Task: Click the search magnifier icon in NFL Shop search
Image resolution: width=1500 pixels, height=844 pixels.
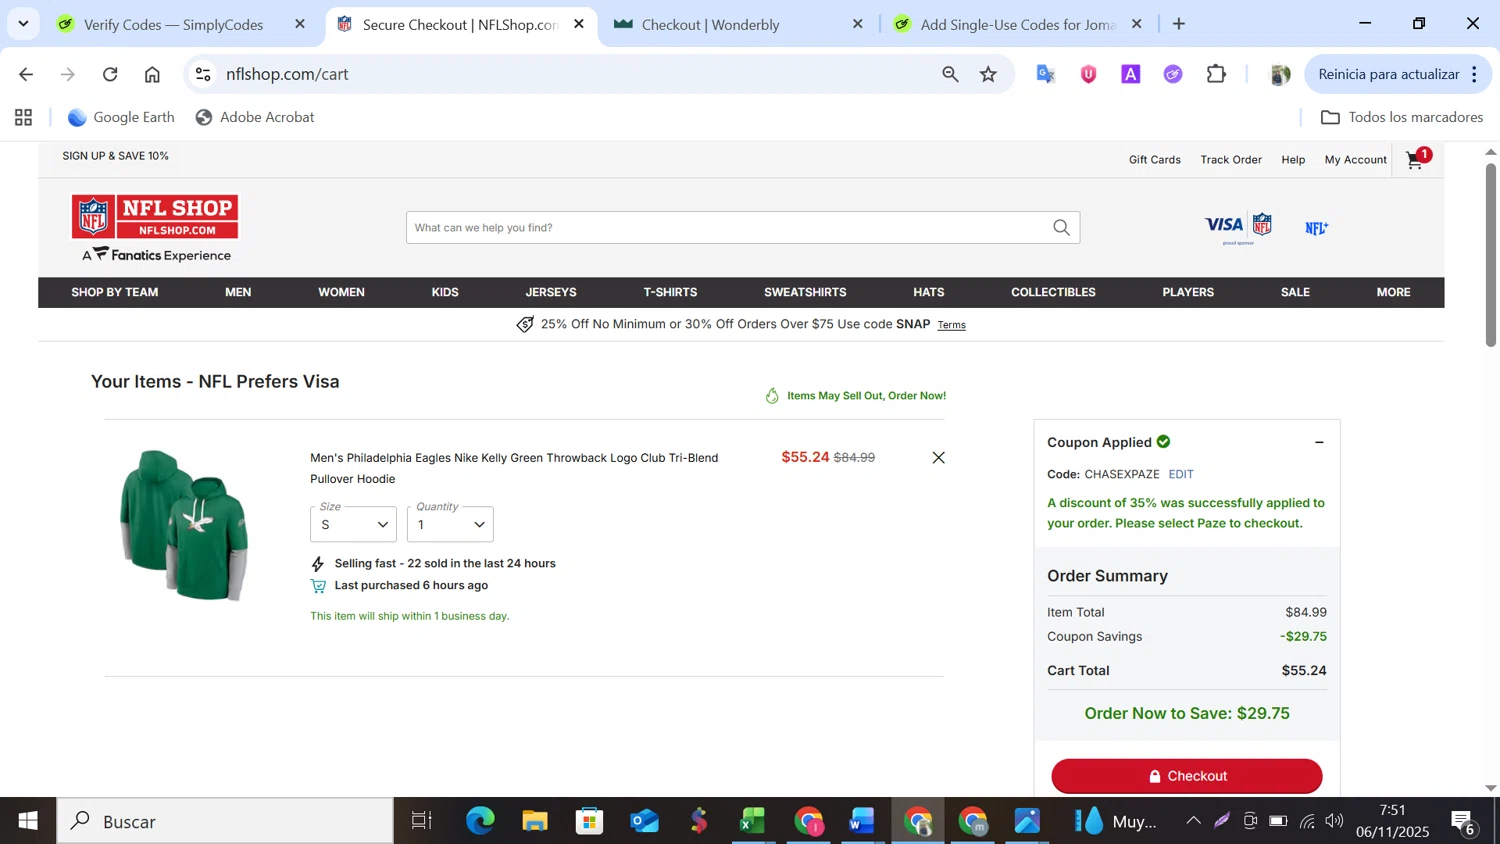Action: click(x=1061, y=228)
